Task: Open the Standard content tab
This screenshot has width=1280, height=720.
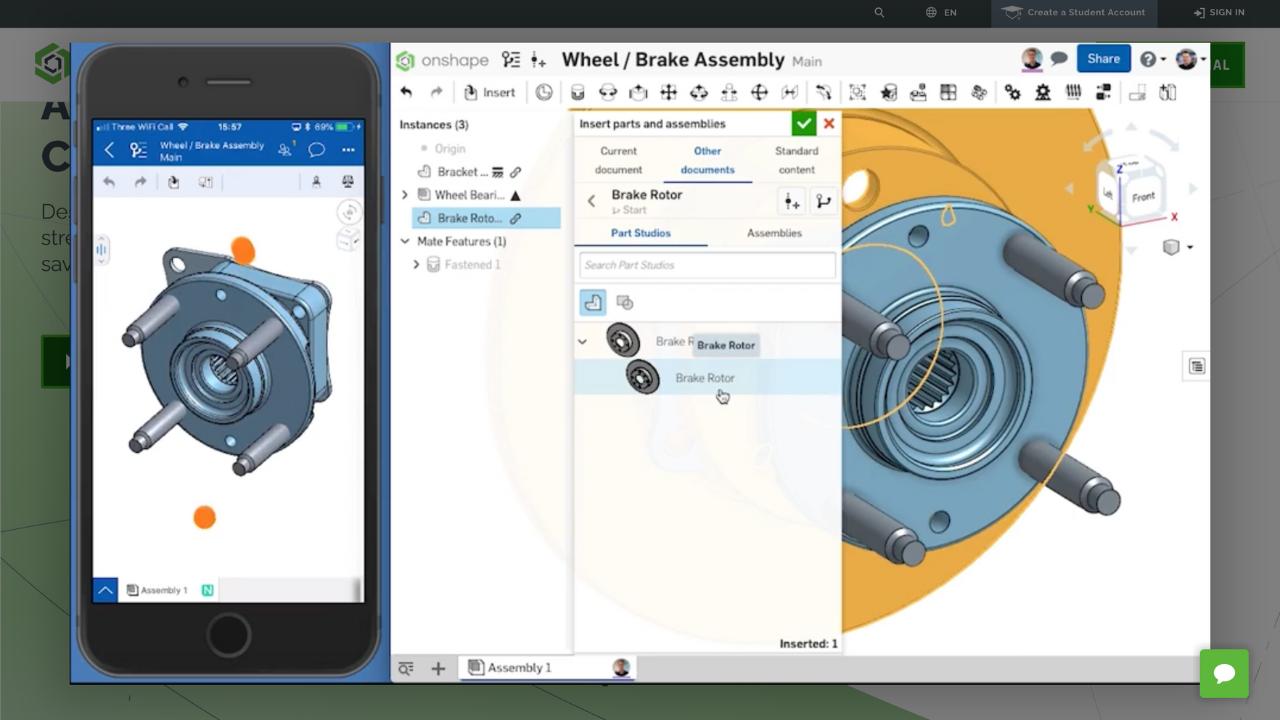Action: (796, 160)
